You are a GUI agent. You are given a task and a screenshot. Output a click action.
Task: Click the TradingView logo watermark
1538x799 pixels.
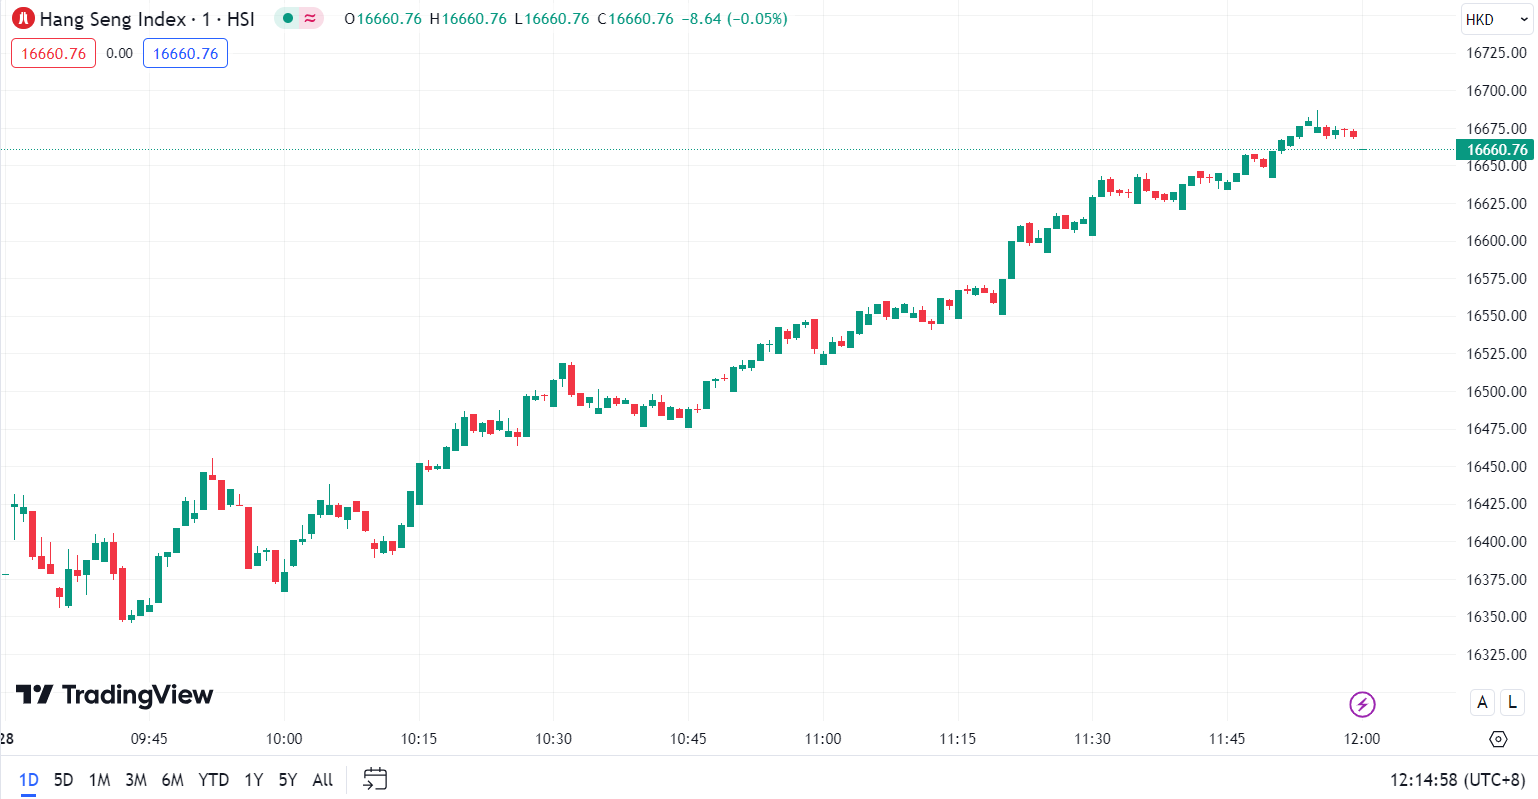click(x=115, y=695)
